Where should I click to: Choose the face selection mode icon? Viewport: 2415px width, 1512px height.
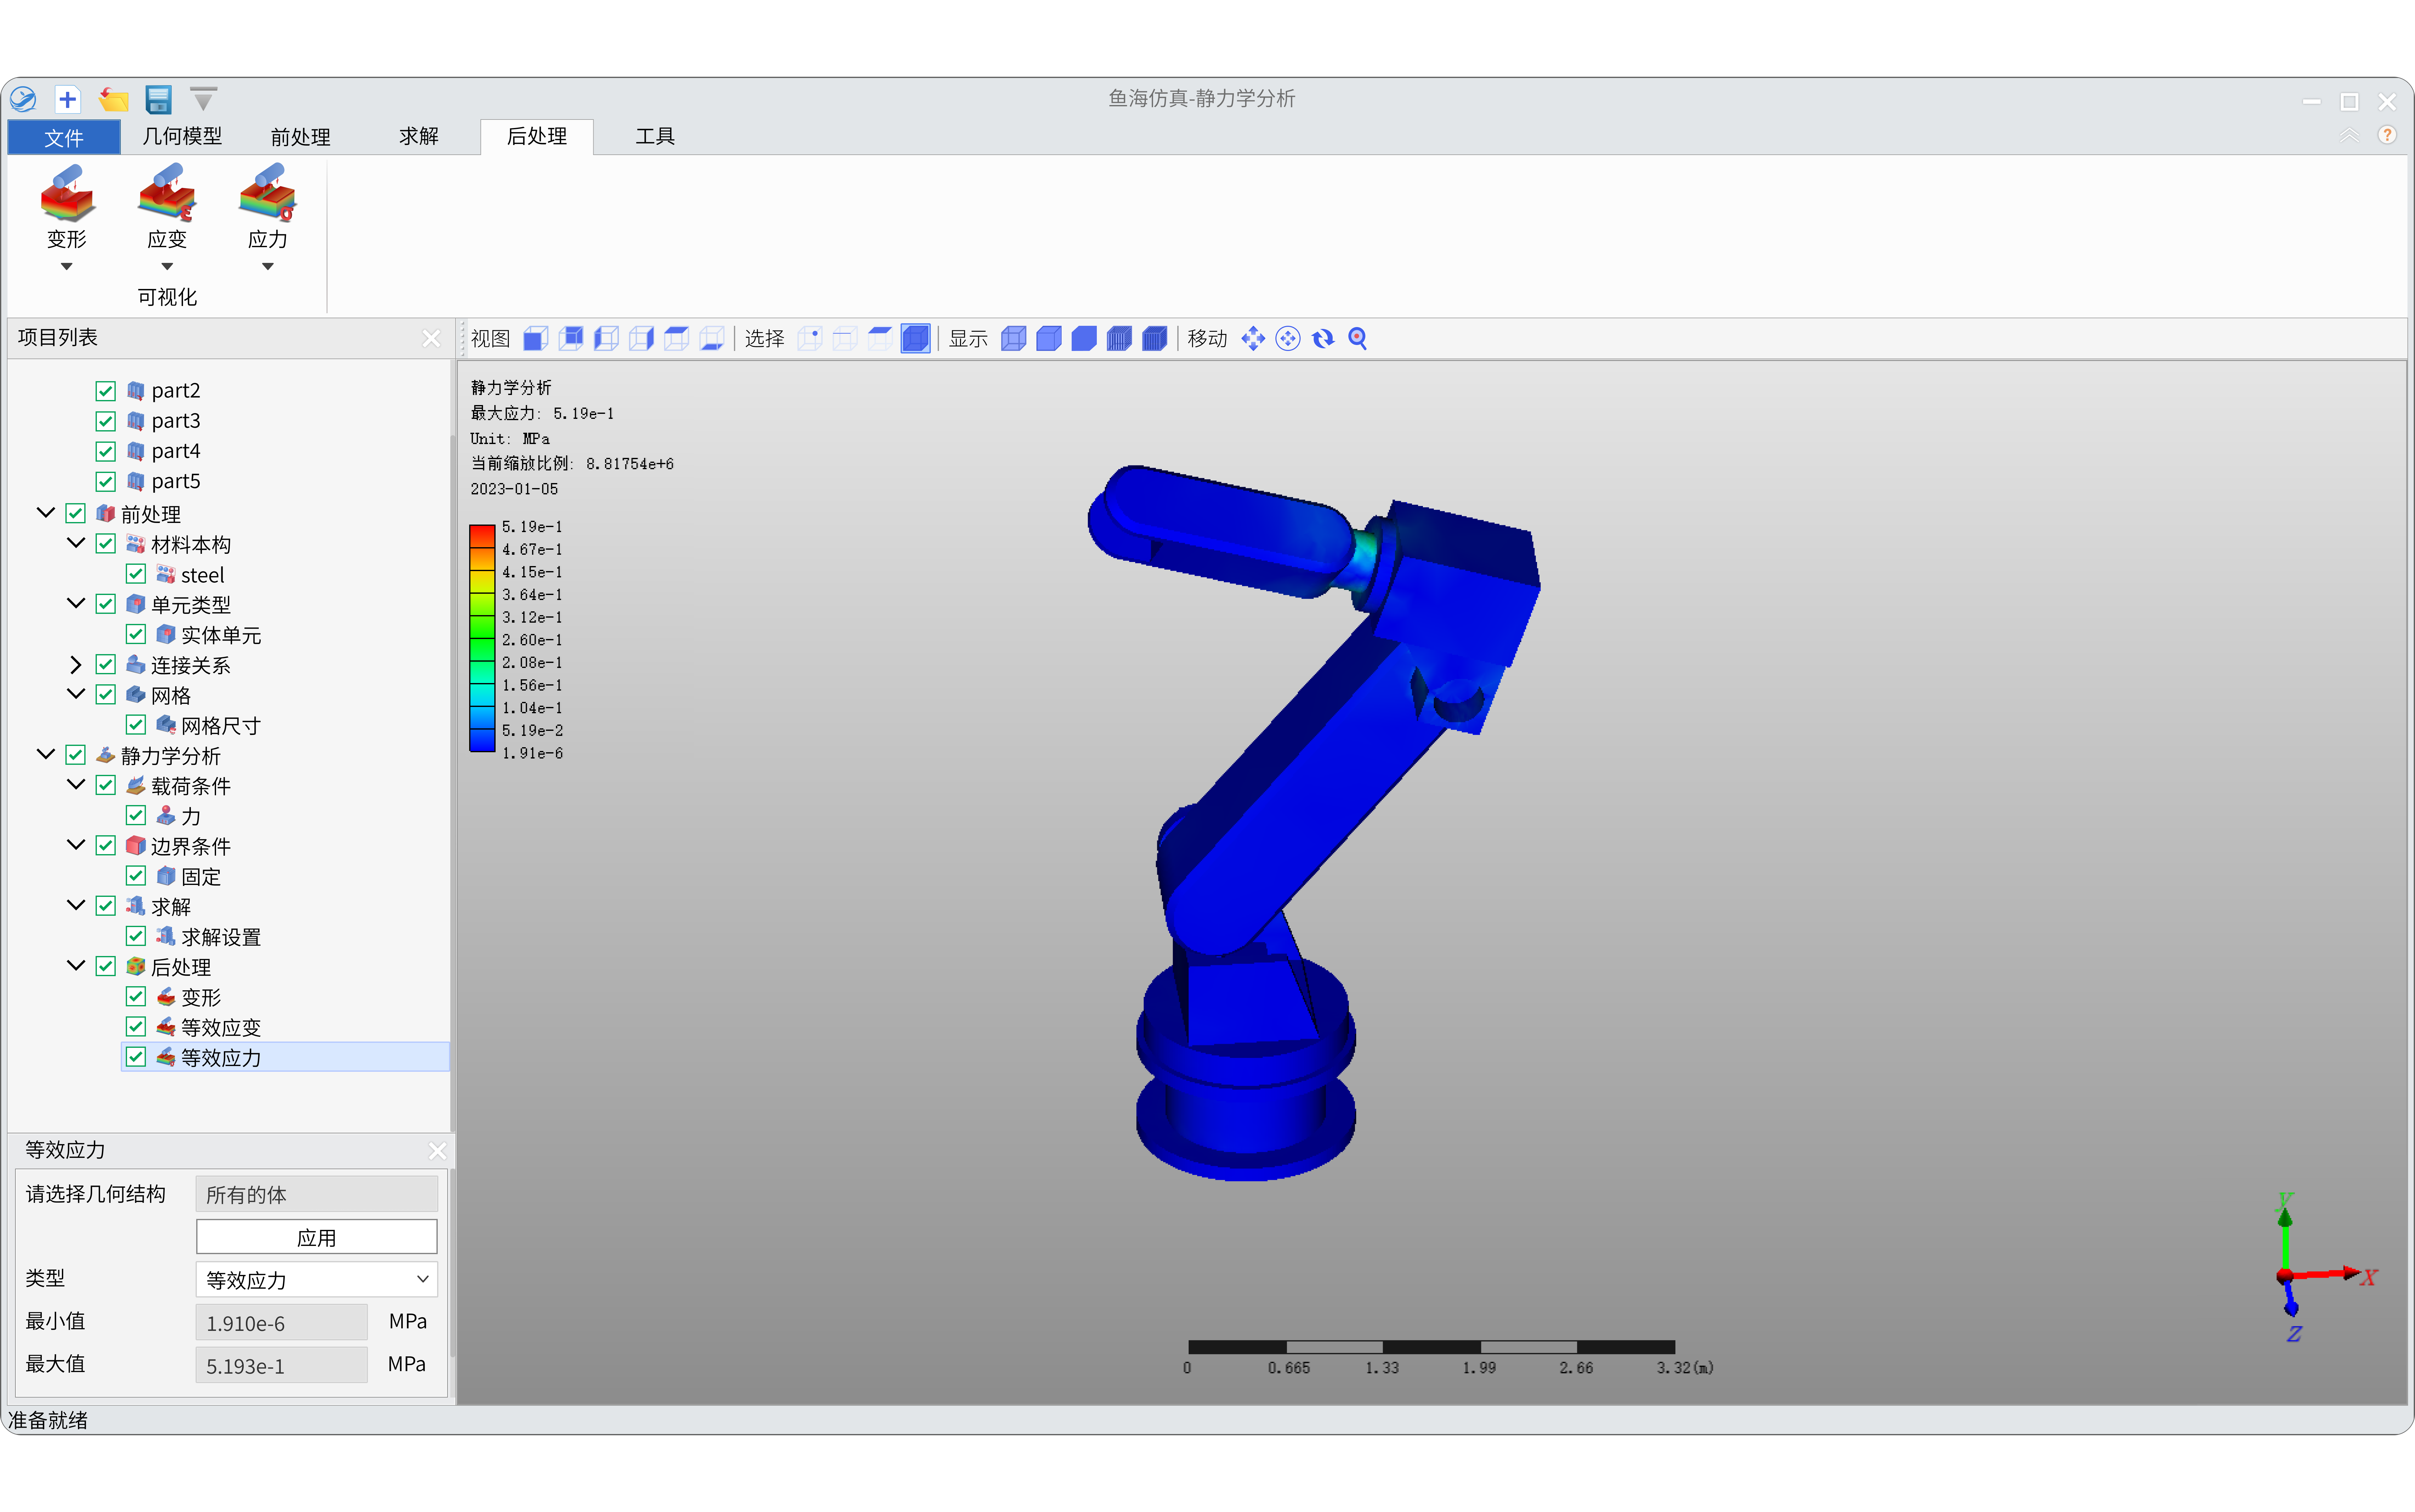click(x=880, y=339)
